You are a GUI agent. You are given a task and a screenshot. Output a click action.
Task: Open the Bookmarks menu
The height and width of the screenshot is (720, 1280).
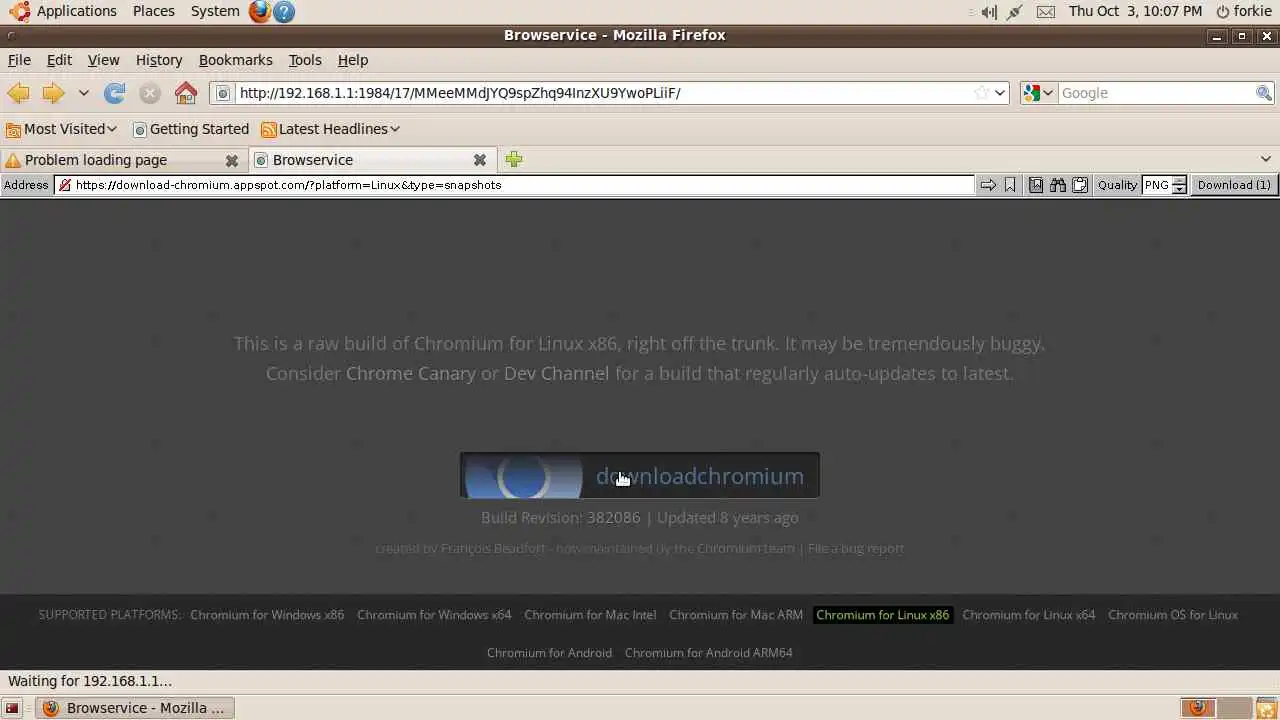click(x=235, y=60)
